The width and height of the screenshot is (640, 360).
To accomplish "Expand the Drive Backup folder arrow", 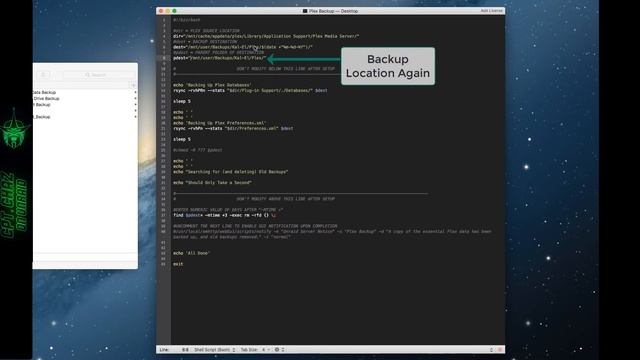I will coord(135,99).
